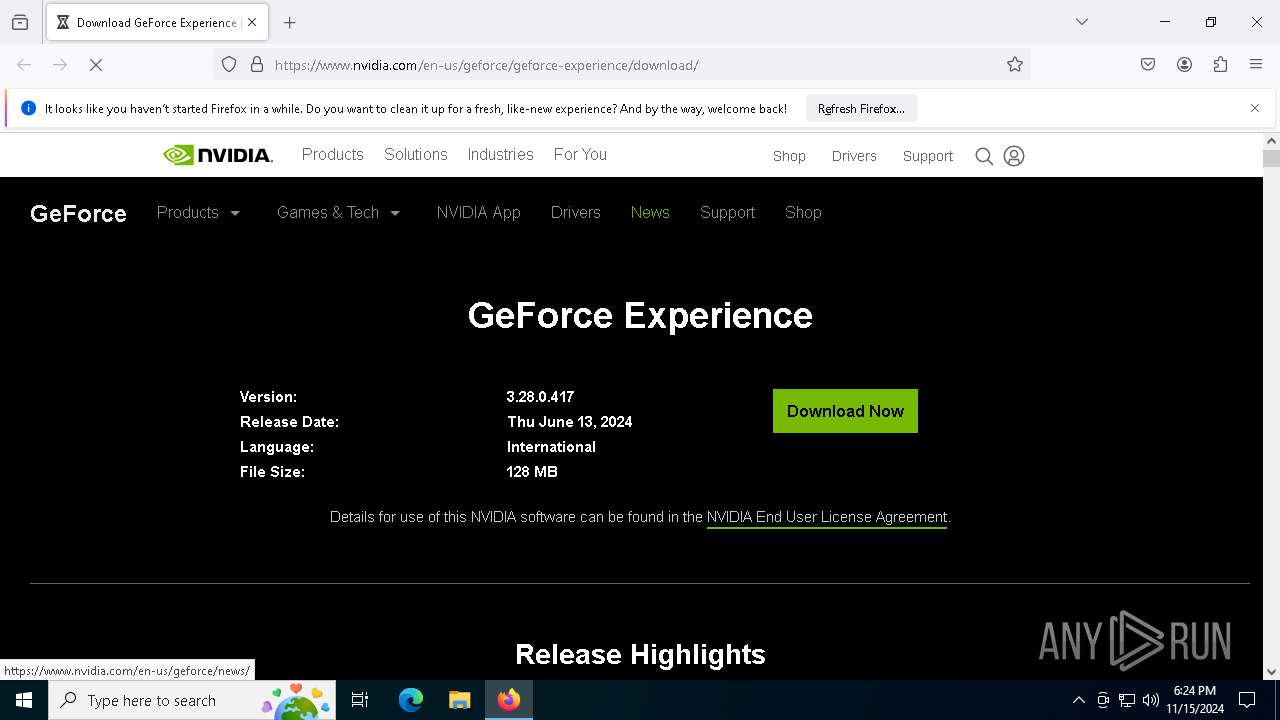The width and height of the screenshot is (1280, 720).
Task: Click the Meet Now tray icon
Action: tap(1103, 700)
